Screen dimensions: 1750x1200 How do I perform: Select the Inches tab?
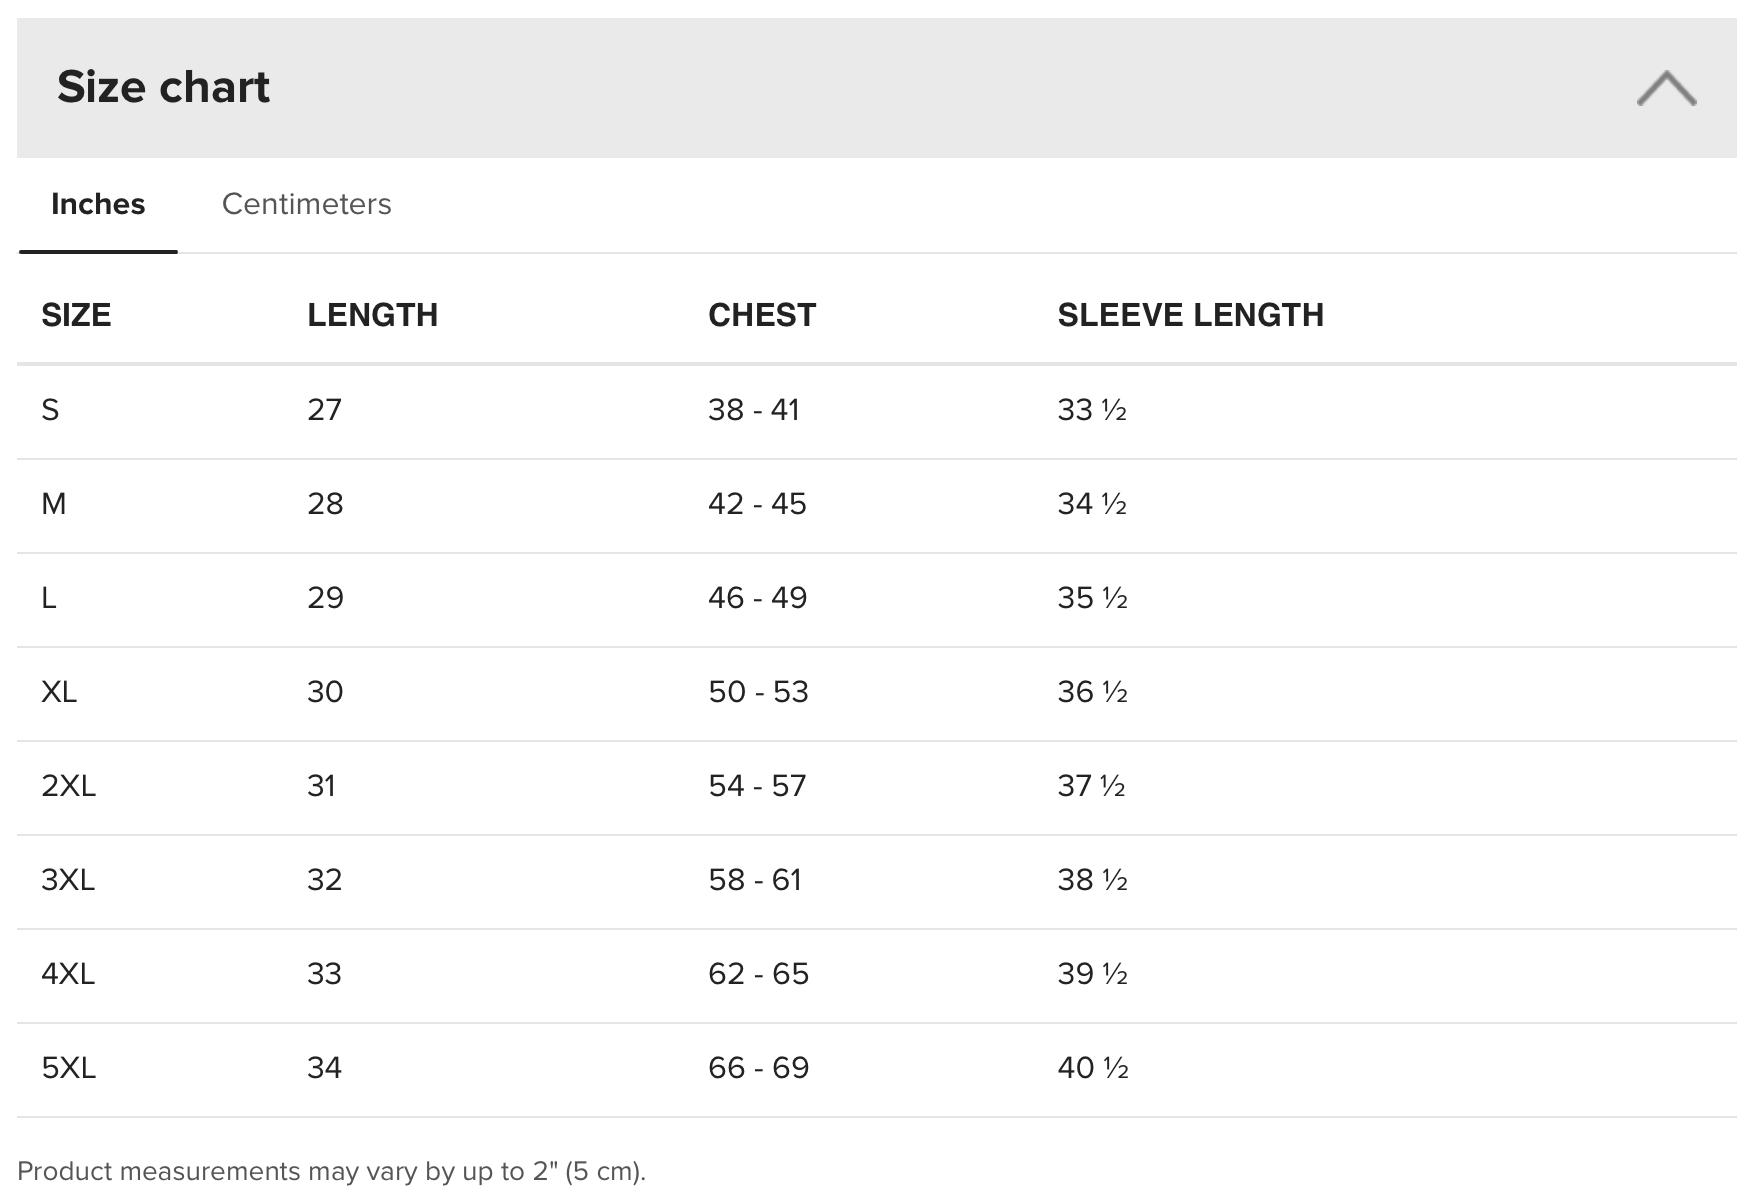click(x=98, y=204)
